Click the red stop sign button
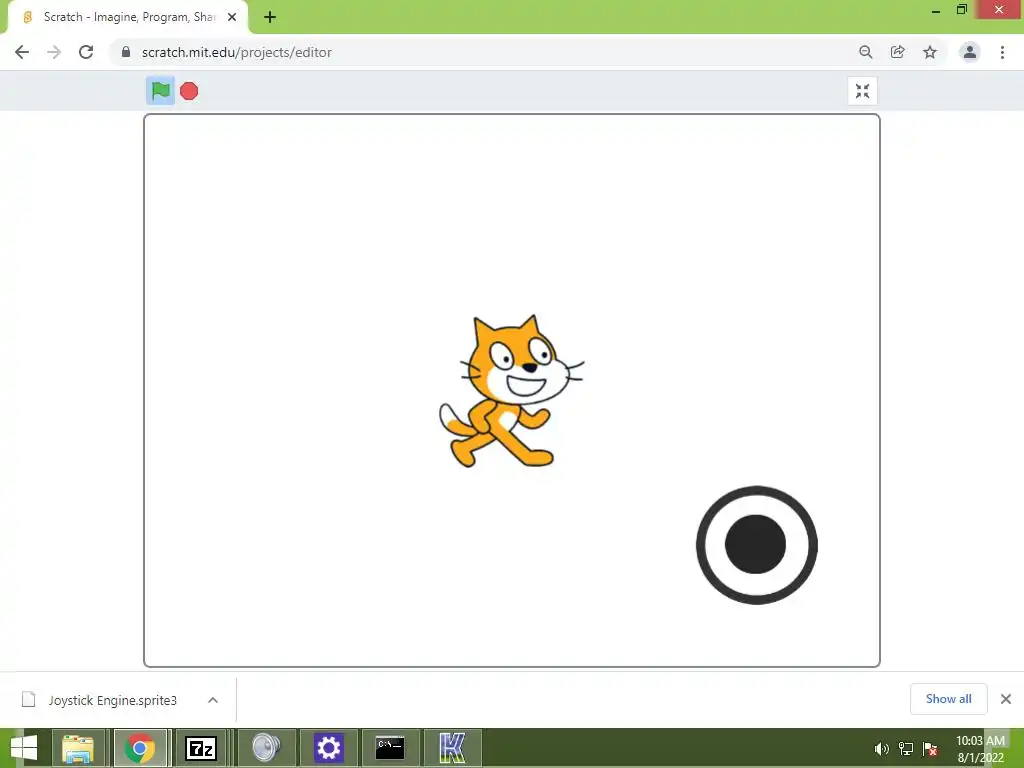The height and width of the screenshot is (768, 1024). point(189,91)
